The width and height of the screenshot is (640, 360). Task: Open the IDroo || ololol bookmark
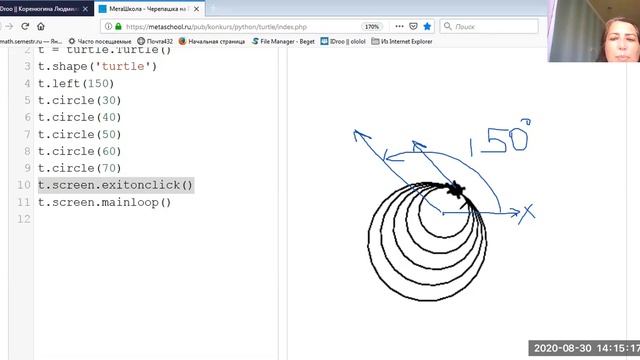click(343, 41)
